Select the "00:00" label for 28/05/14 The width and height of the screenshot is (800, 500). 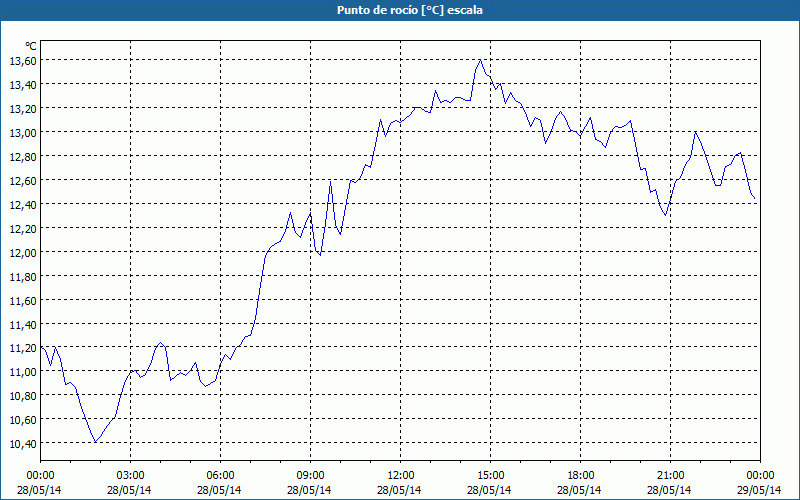(40, 475)
